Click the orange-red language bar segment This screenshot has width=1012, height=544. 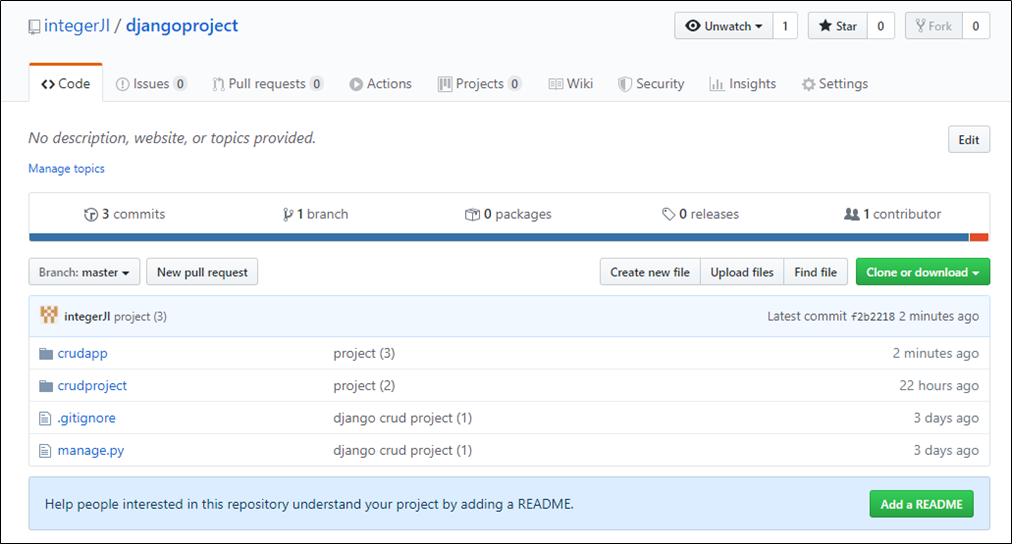pos(979,237)
